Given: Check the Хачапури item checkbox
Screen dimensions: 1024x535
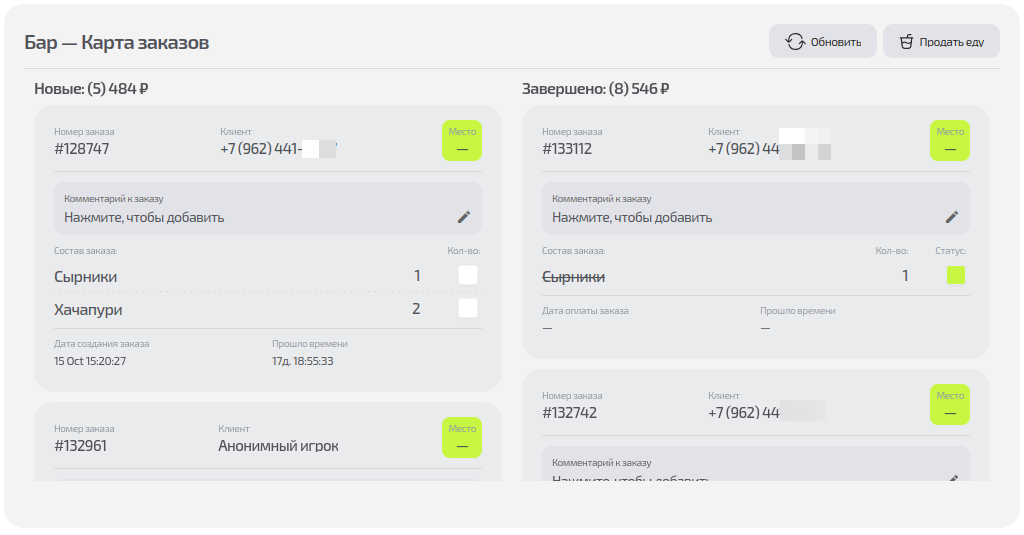Looking at the screenshot, I should (467, 308).
